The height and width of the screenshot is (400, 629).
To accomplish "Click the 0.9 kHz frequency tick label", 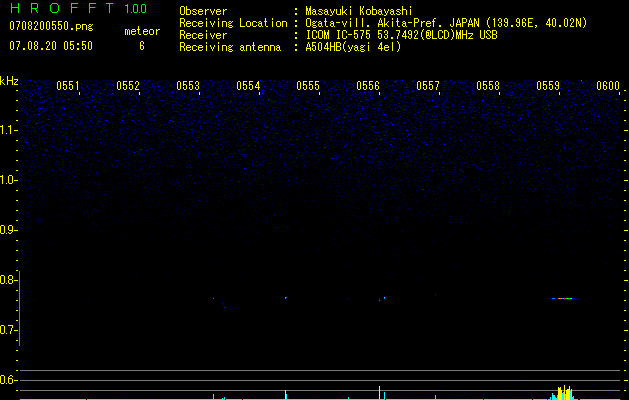I will (x=8, y=230).
